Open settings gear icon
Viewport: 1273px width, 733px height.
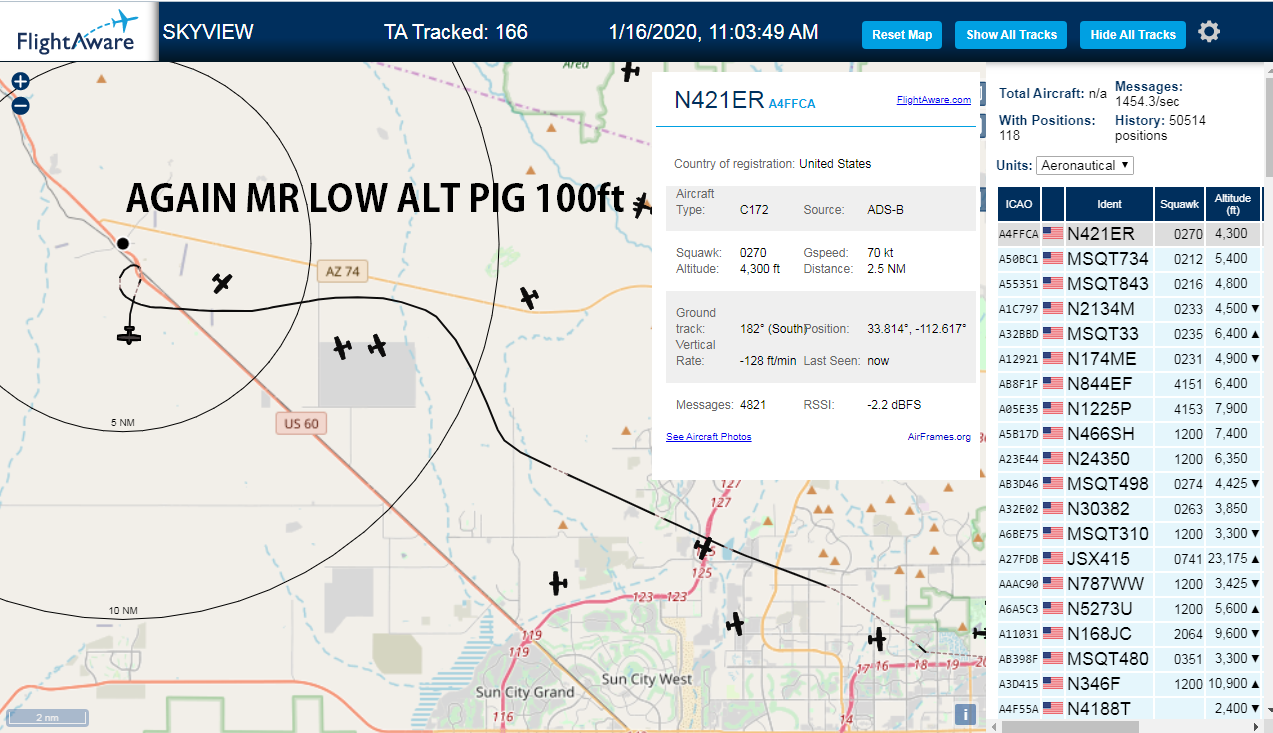point(1209,32)
